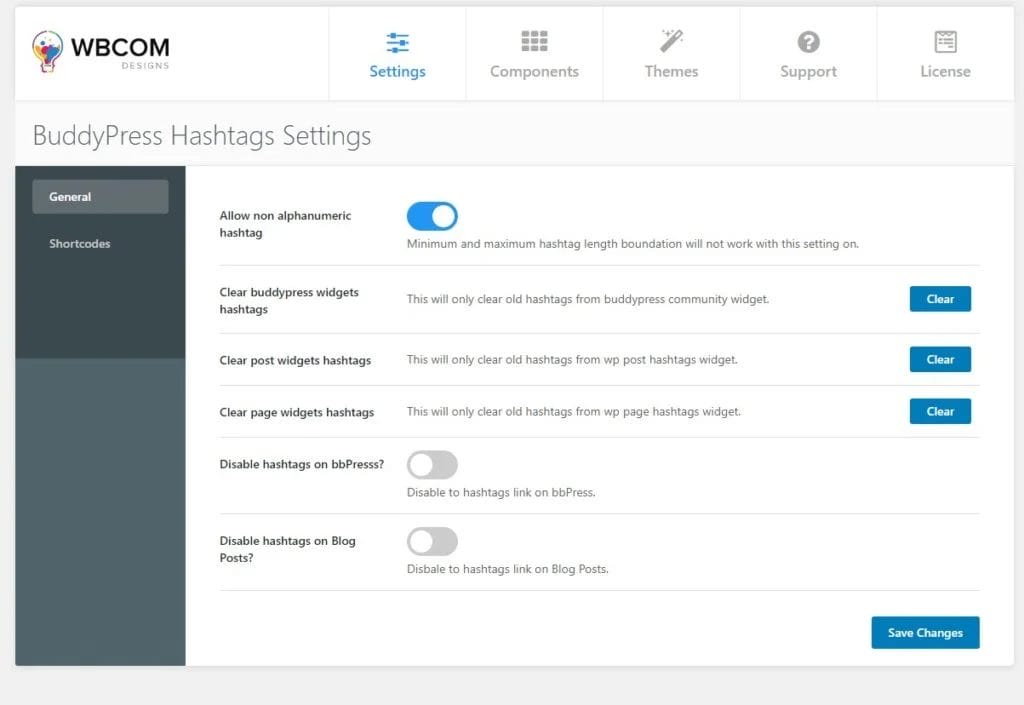The image size is (1024, 705).
Task: Select the Components tab label
Action: pyautogui.click(x=534, y=72)
